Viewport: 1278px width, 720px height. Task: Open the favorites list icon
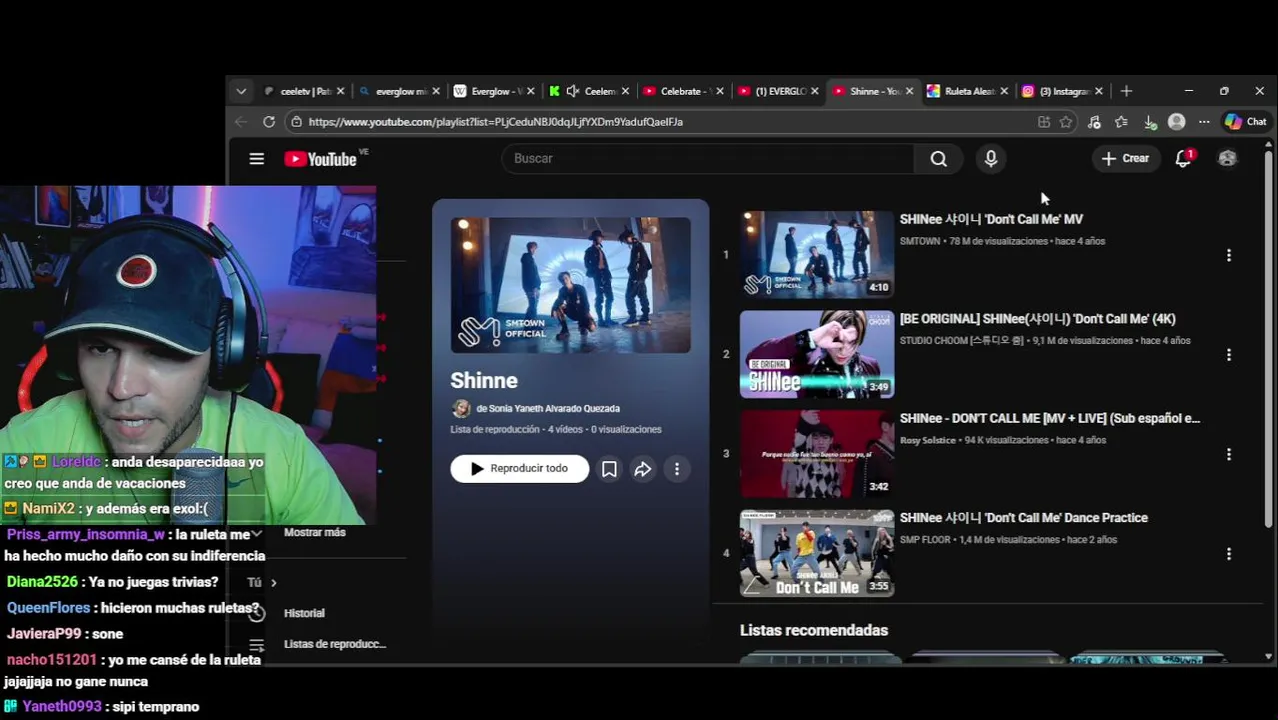tap(1121, 121)
